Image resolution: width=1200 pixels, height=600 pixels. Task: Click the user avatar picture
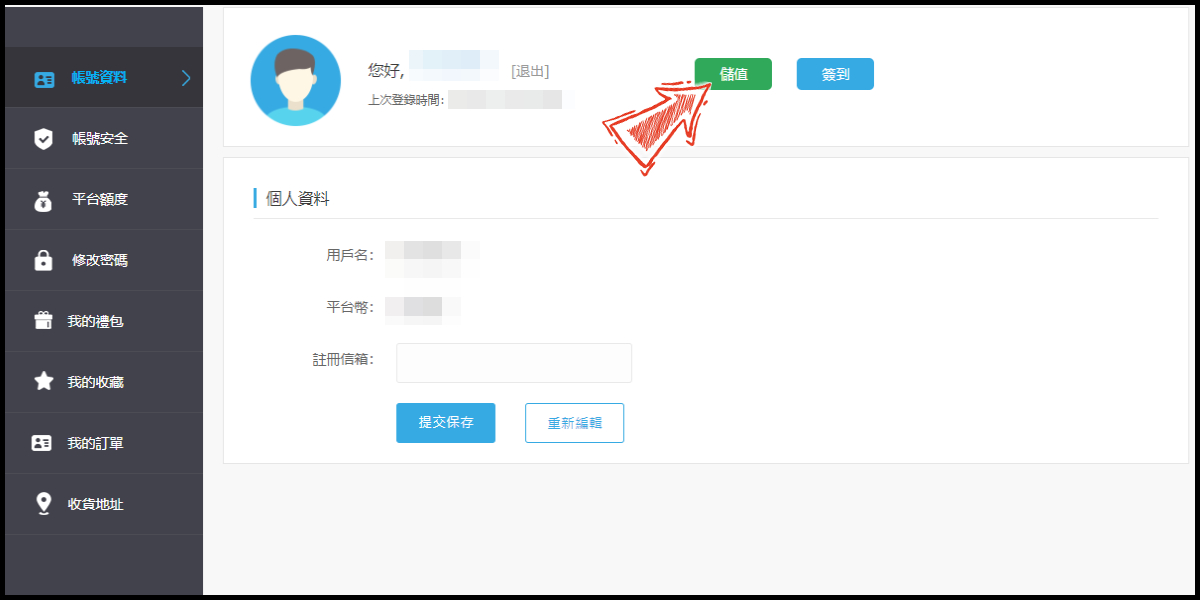(296, 80)
